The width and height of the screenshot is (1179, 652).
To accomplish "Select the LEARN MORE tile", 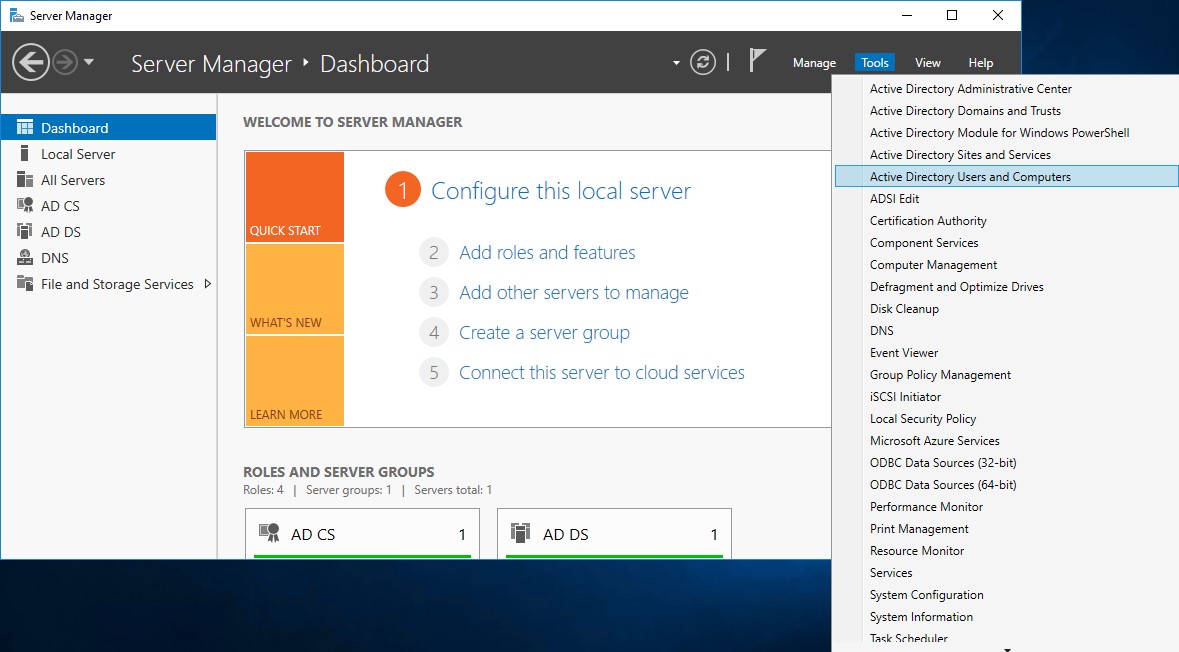I will pos(295,381).
